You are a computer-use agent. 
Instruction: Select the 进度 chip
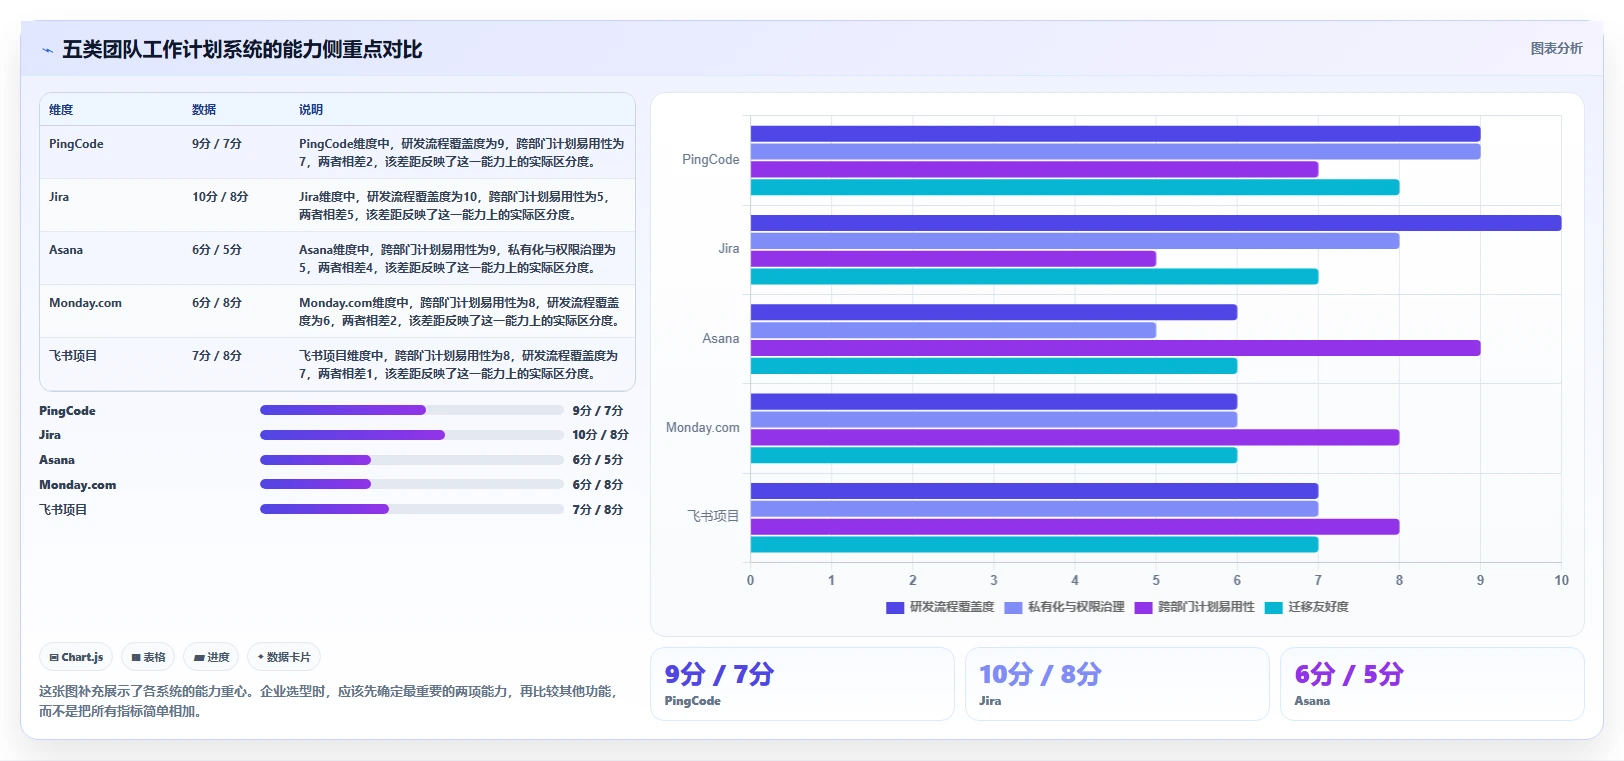[x=211, y=657]
